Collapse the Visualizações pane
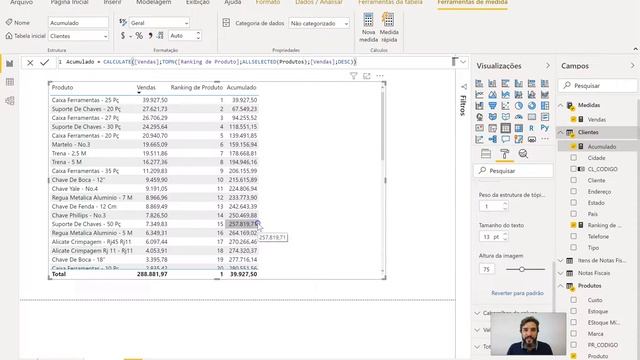Image resolution: width=640 pixels, height=360 pixels. [x=548, y=66]
